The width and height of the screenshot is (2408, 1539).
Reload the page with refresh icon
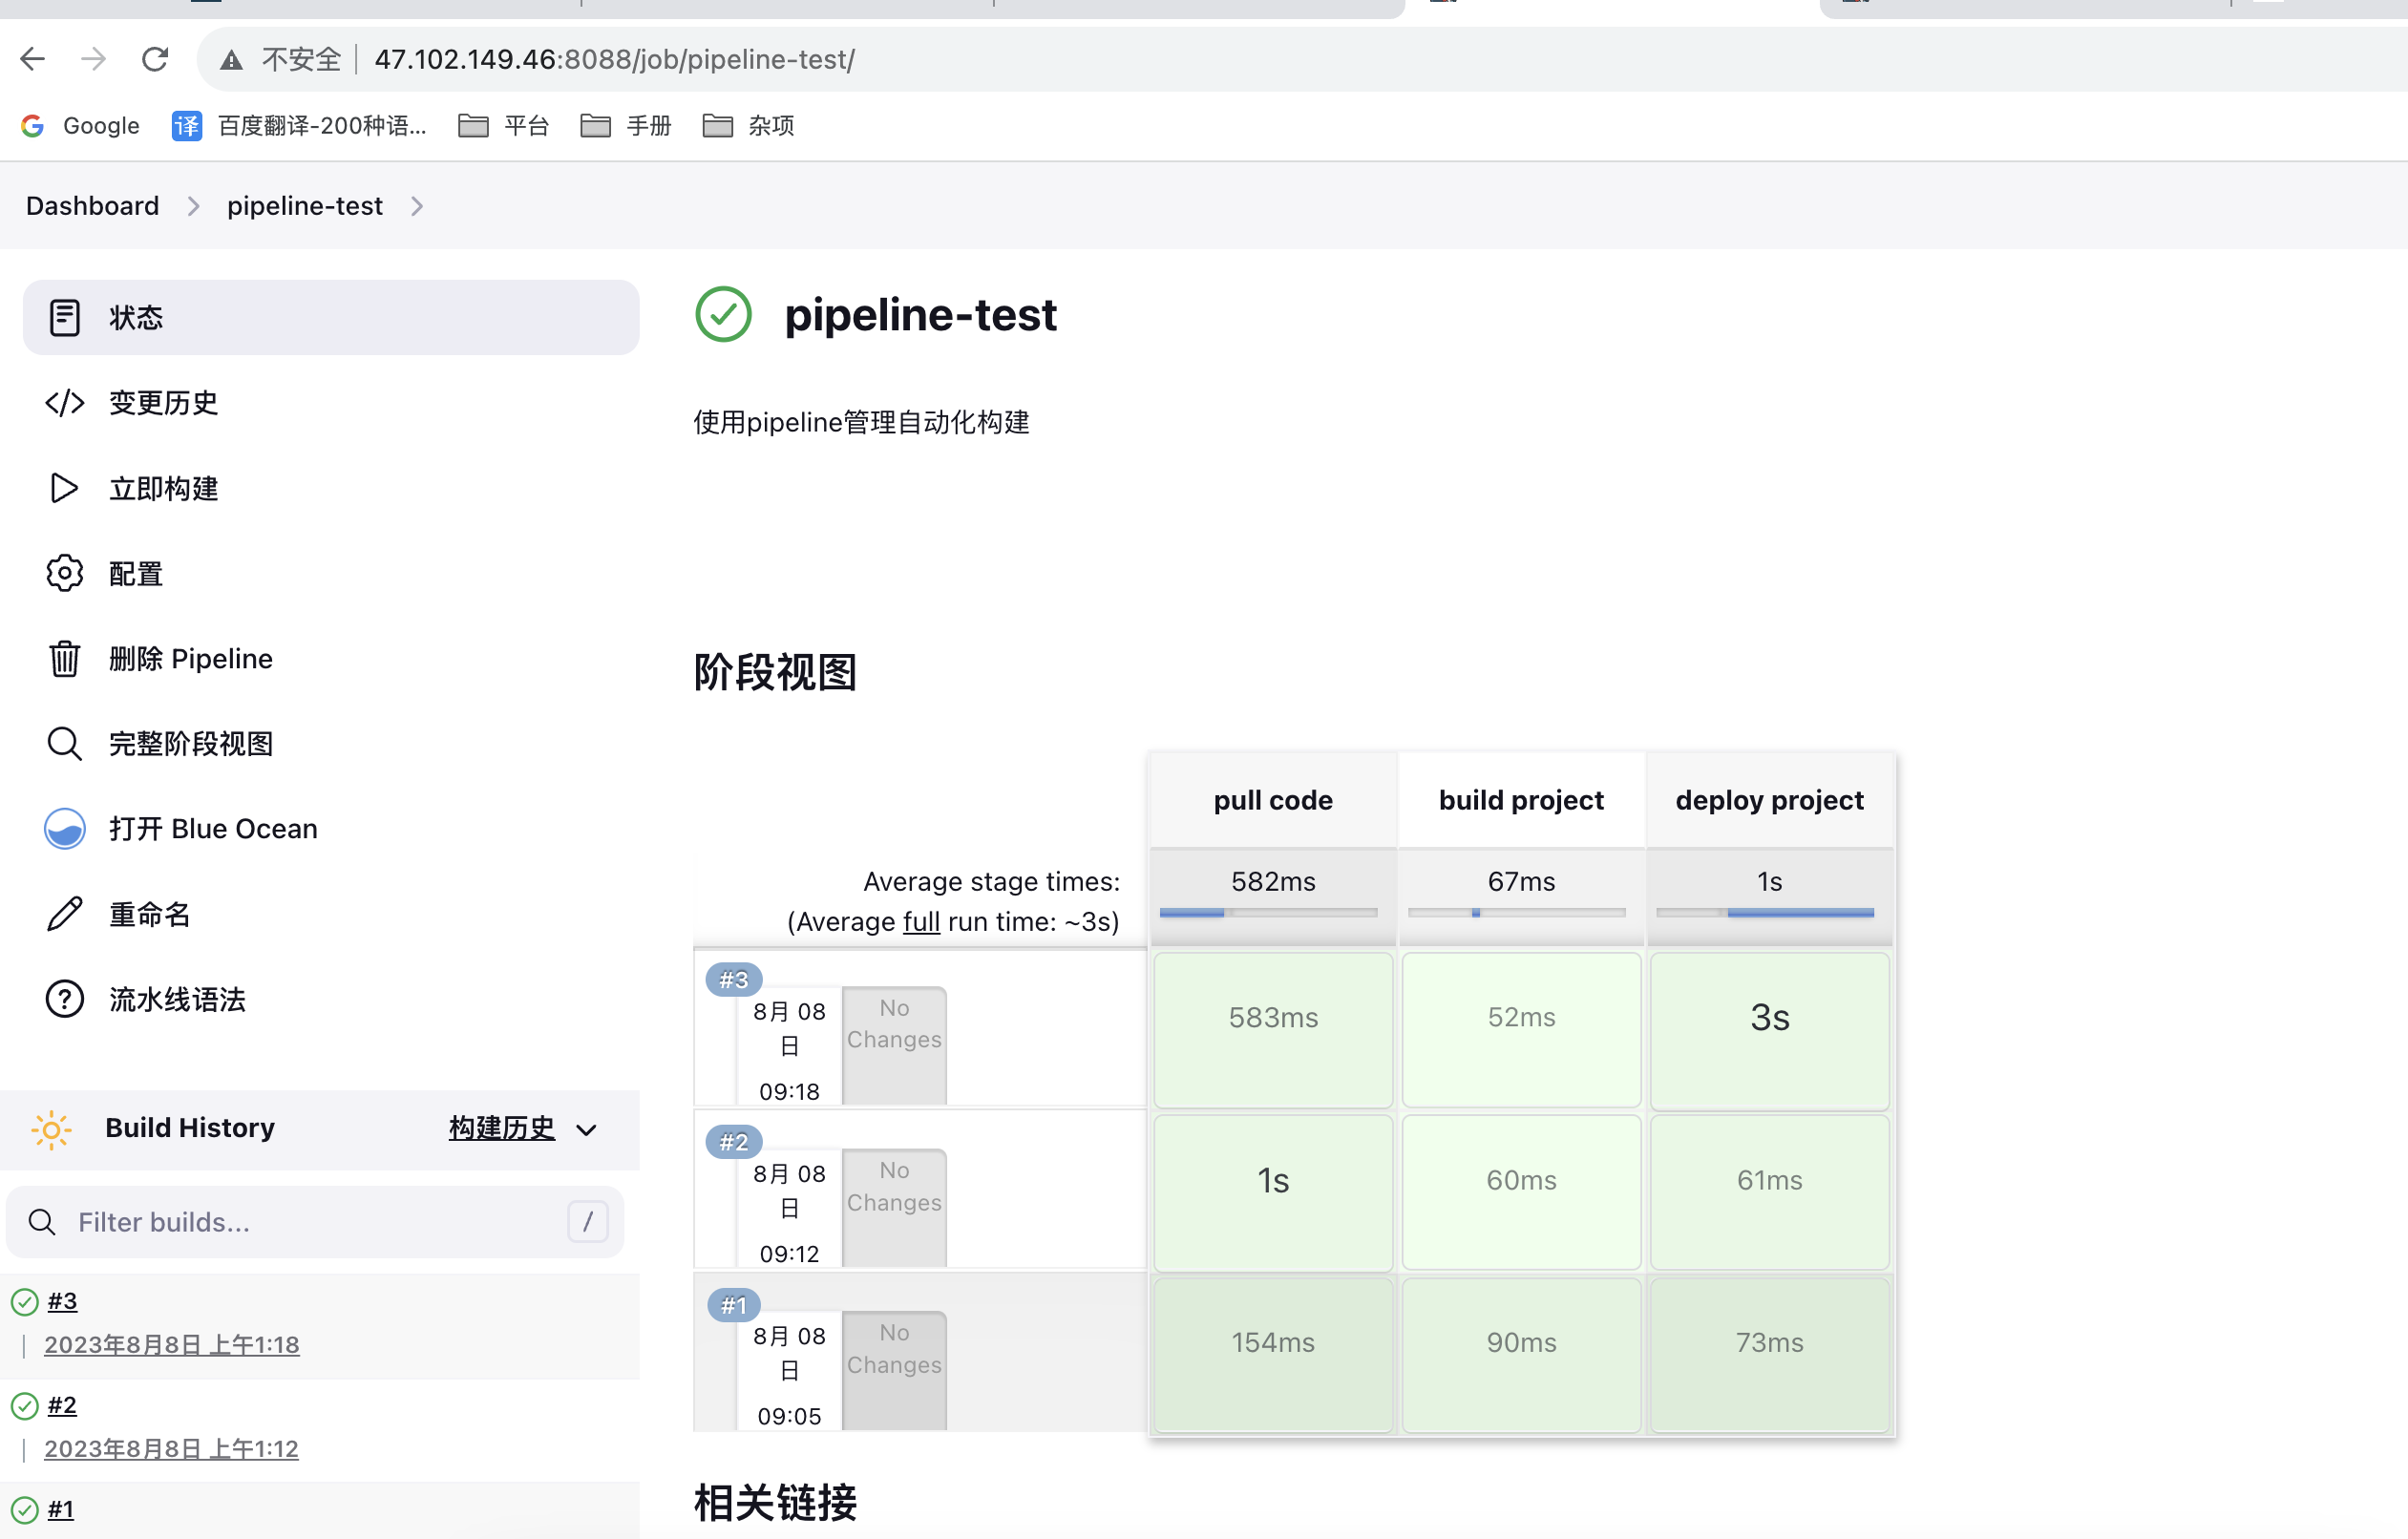pyautogui.click(x=155, y=59)
